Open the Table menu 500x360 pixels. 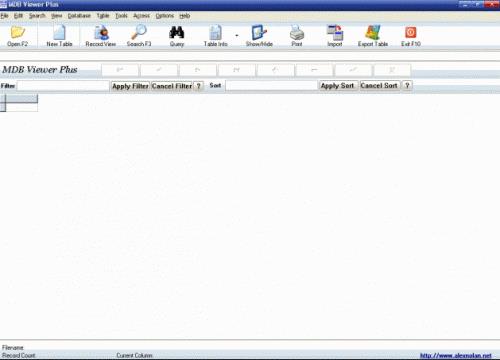[103, 16]
